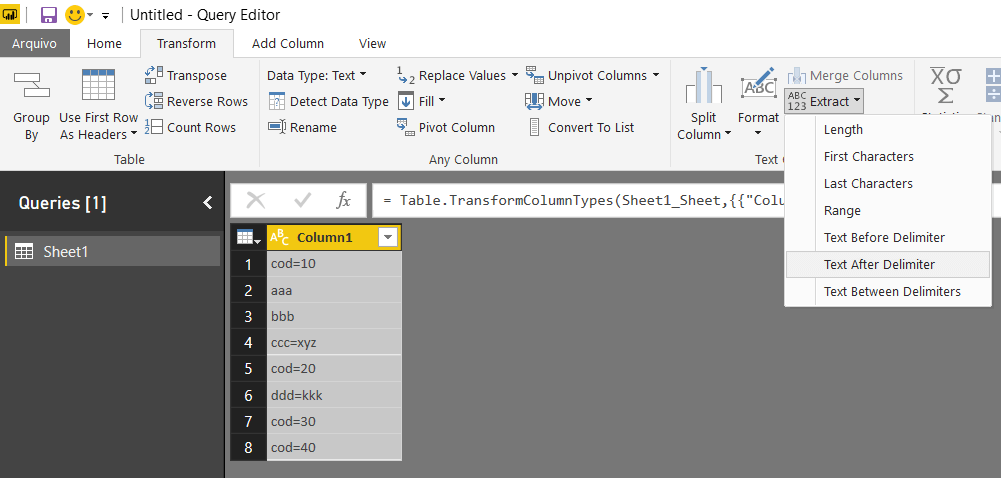The image size is (1001, 478).
Task: Open the quick access toolbar customize arrow
Action: click(105, 15)
